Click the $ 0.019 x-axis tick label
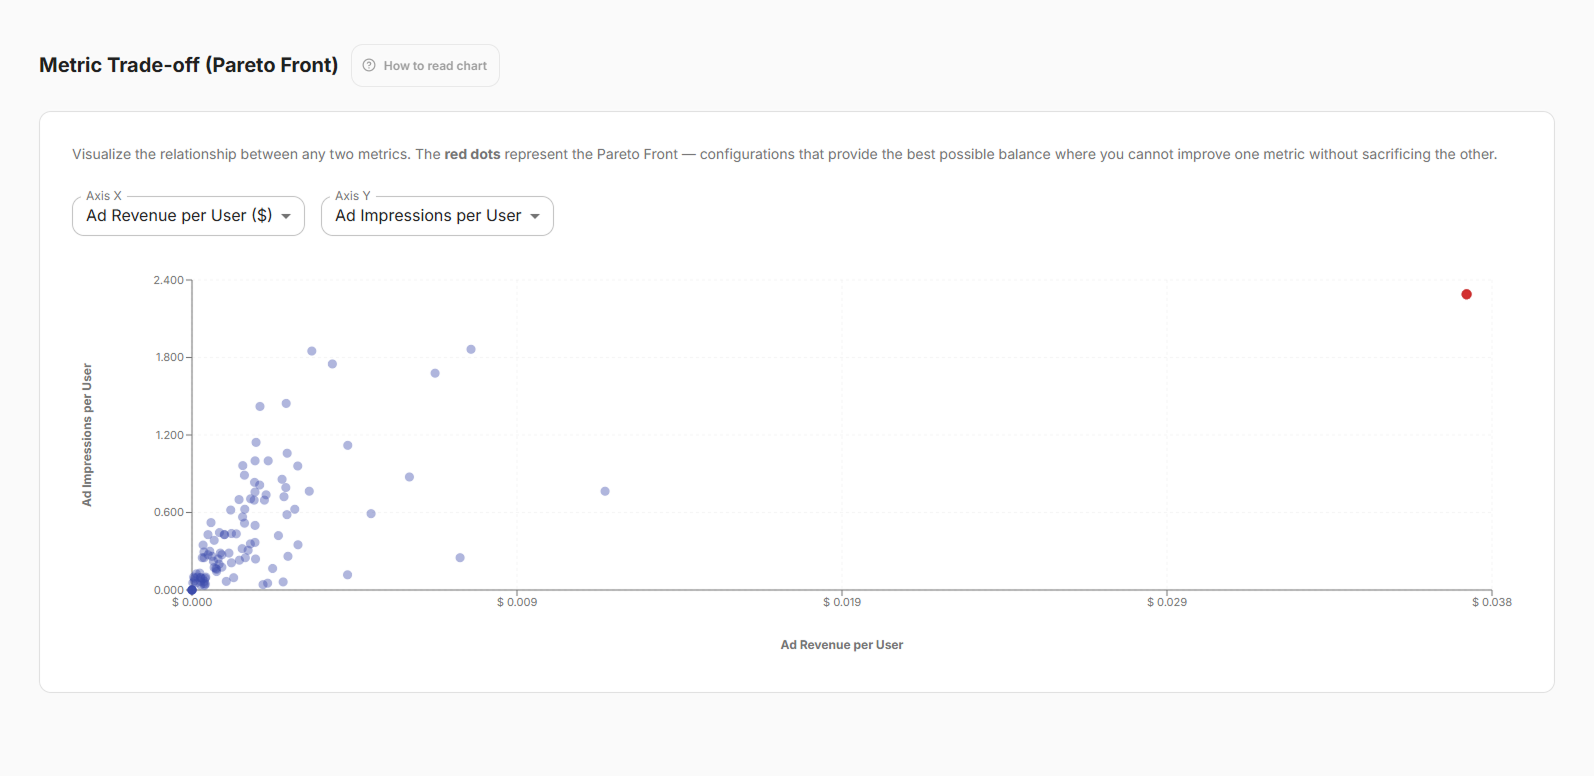Image resolution: width=1594 pixels, height=776 pixels. (842, 602)
